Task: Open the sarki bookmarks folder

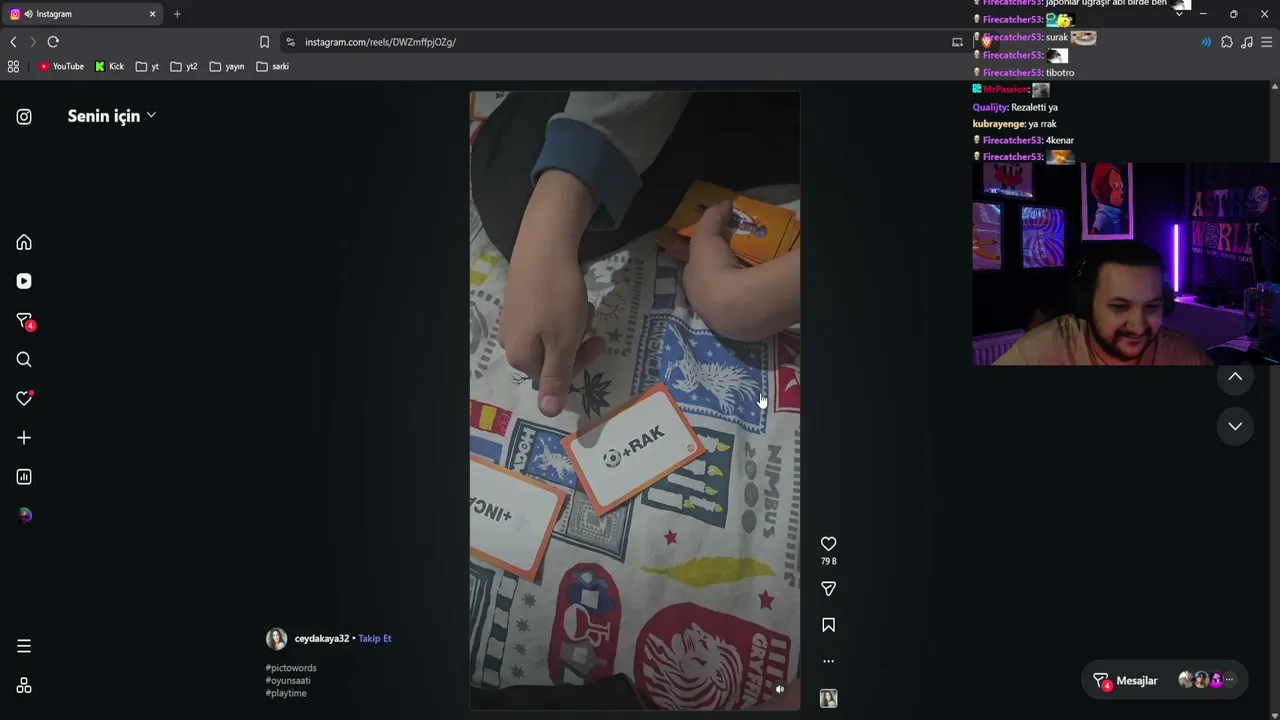Action: point(272,67)
